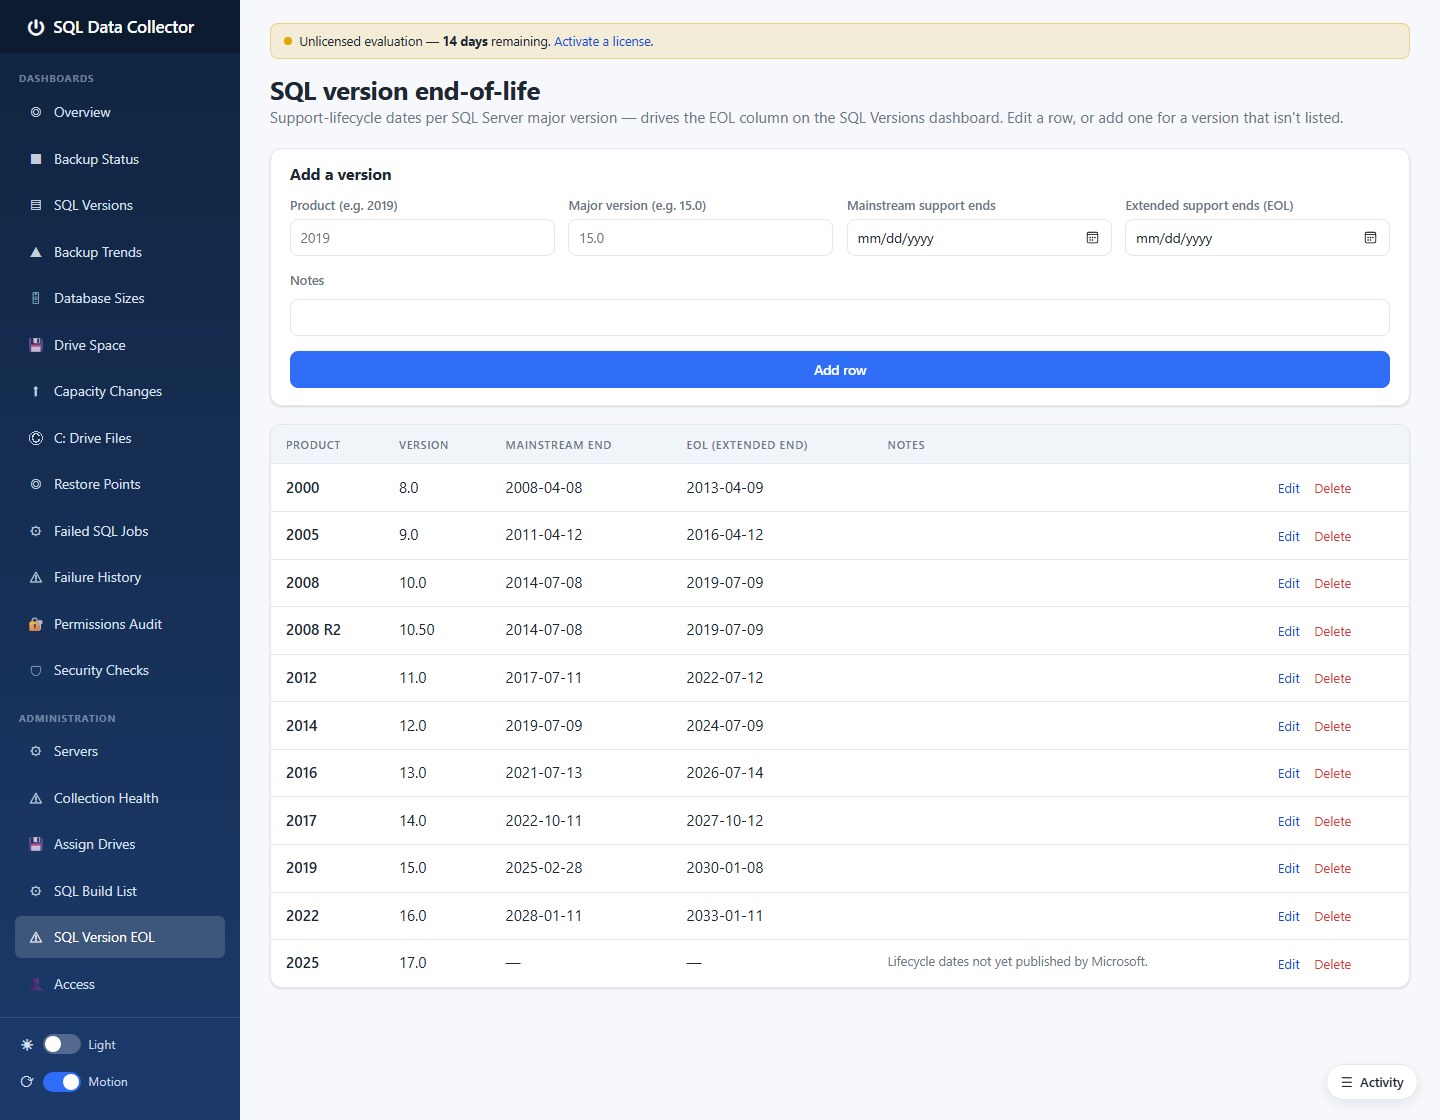The image size is (1440, 1120).
Task: Focus the Major version input field
Action: pyautogui.click(x=700, y=238)
